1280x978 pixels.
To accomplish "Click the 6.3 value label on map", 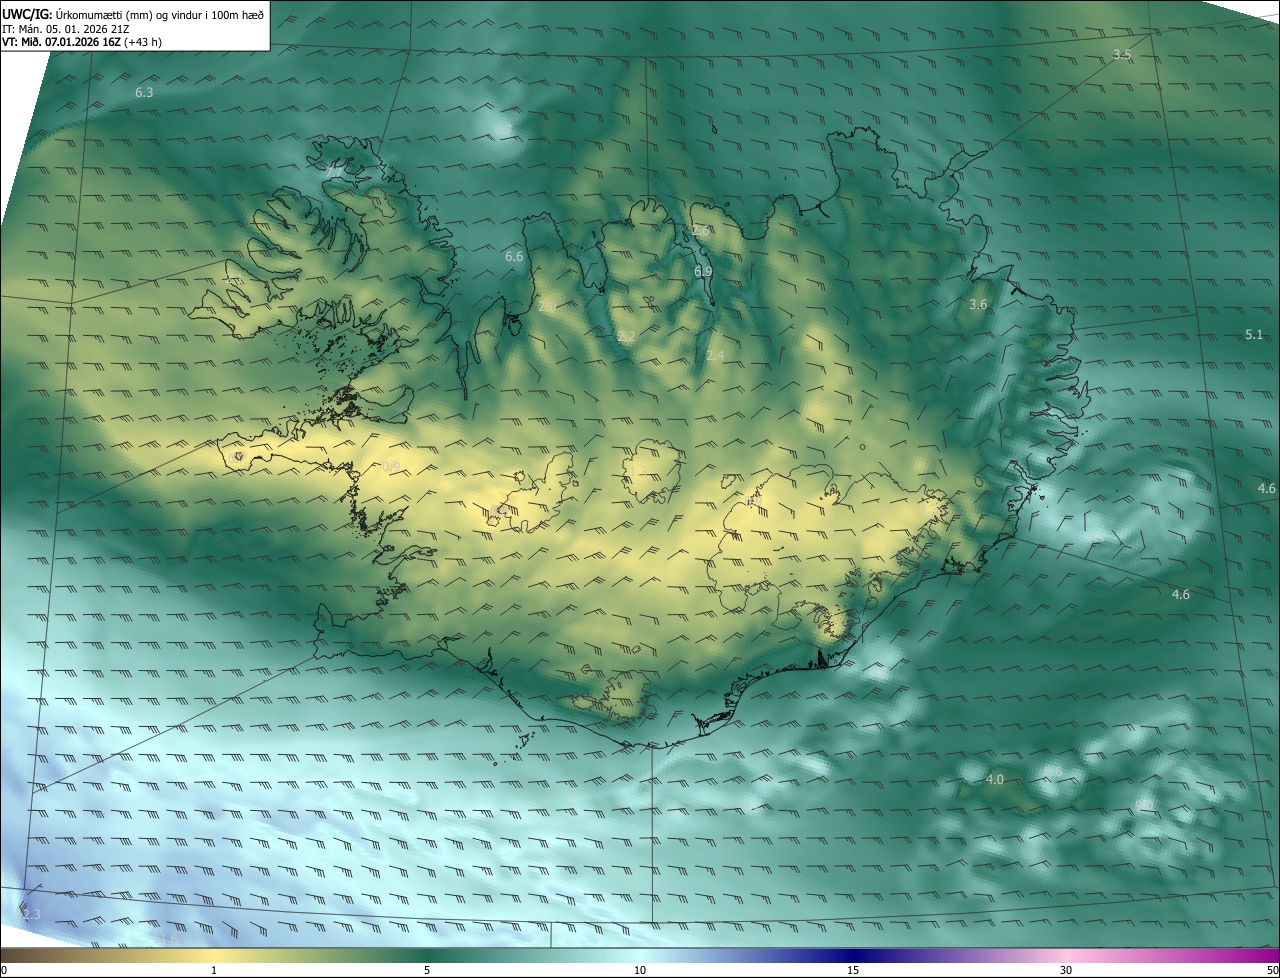I will (144, 92).
